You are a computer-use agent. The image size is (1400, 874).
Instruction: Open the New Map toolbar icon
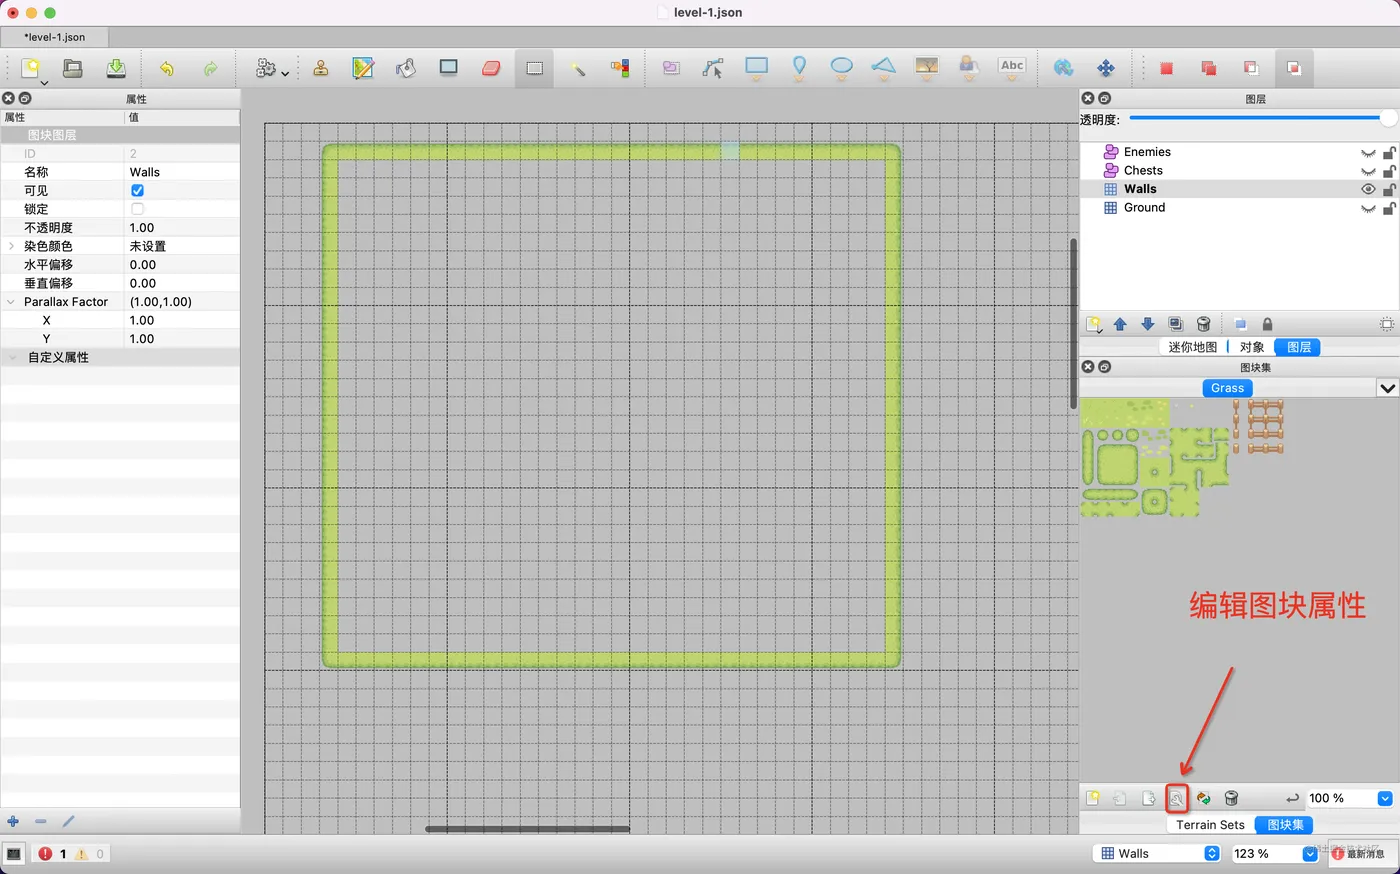point(31,68)
